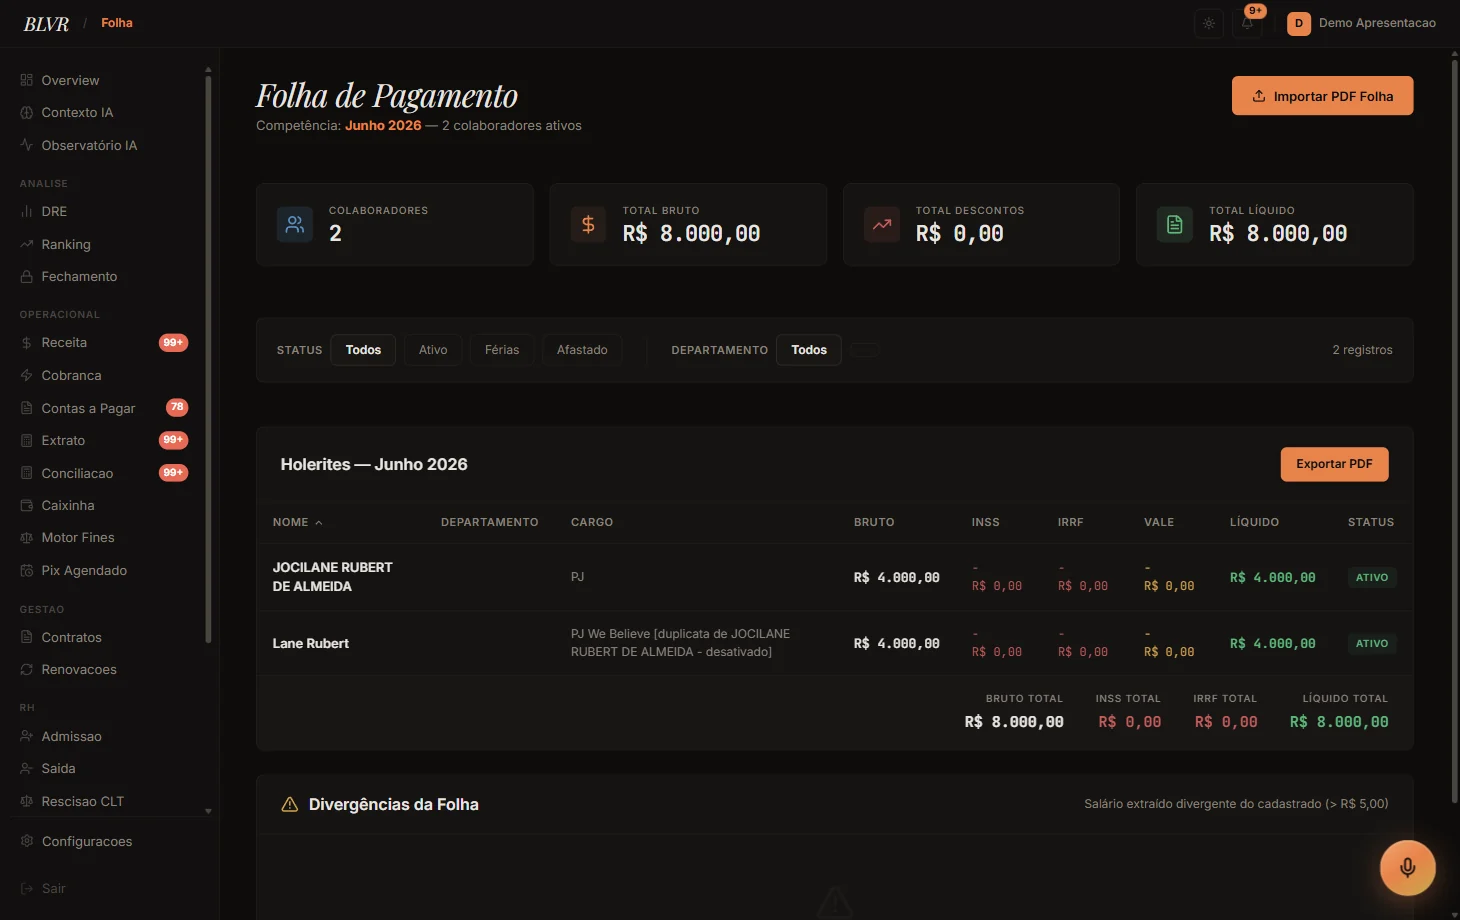The image size is (1460, 920).
Task: Open the Saida user-minus icon
Action: coord(27,769)
